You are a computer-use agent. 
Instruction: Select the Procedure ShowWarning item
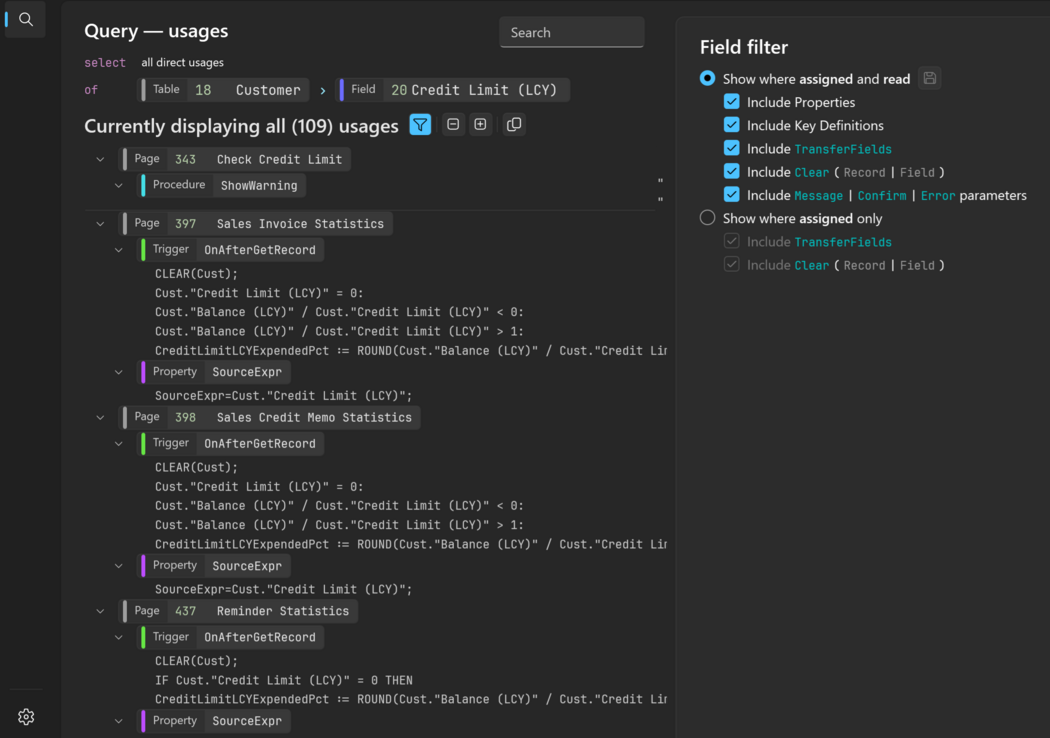click(x=222, y=186)
